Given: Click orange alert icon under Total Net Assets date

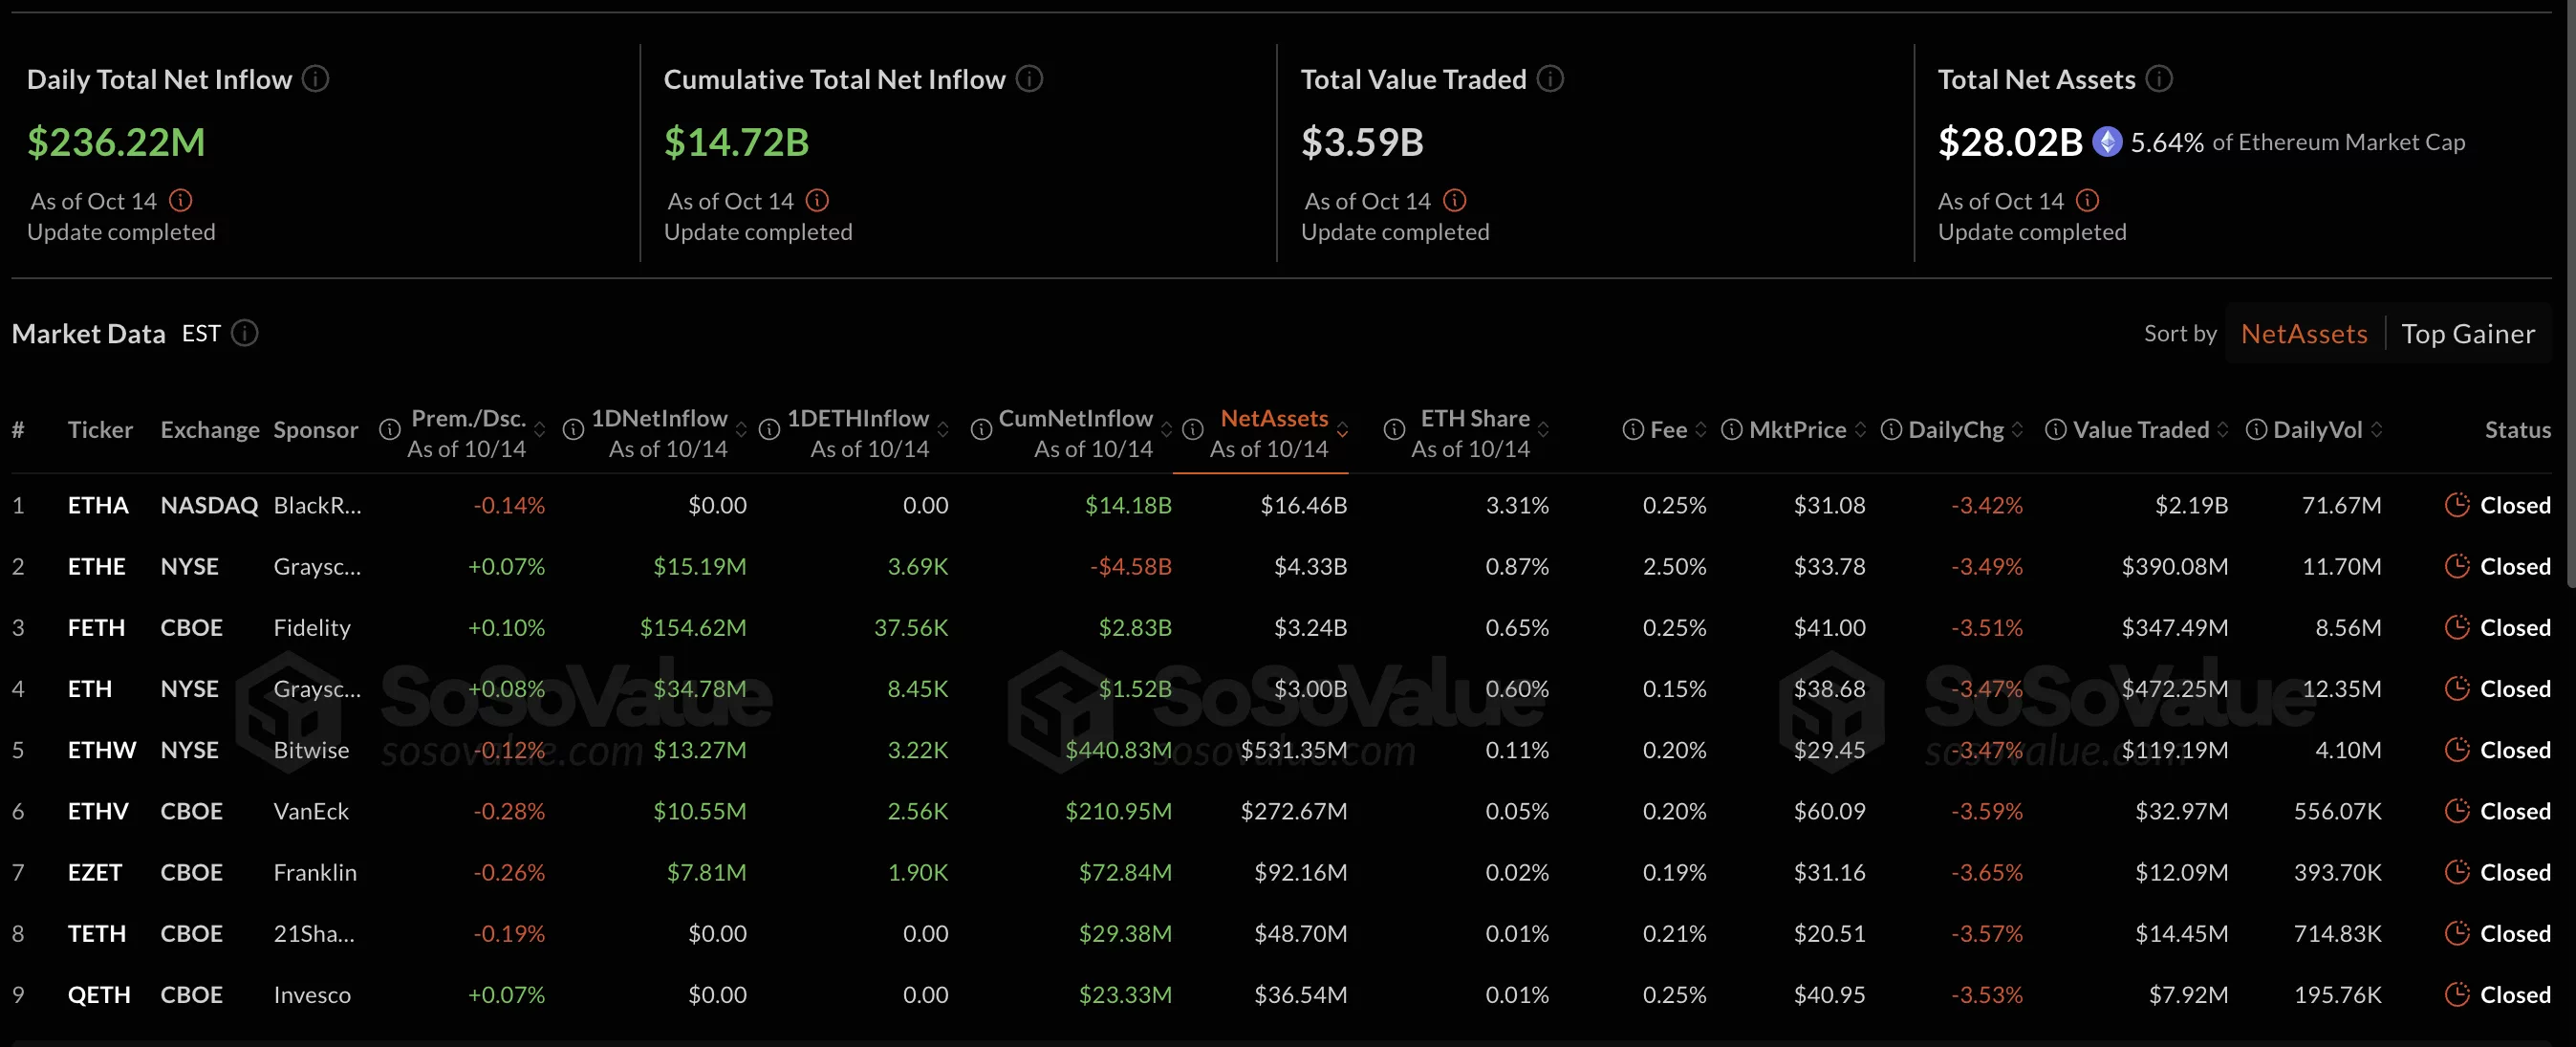Looking at the screenshot, I should 2087,201.
